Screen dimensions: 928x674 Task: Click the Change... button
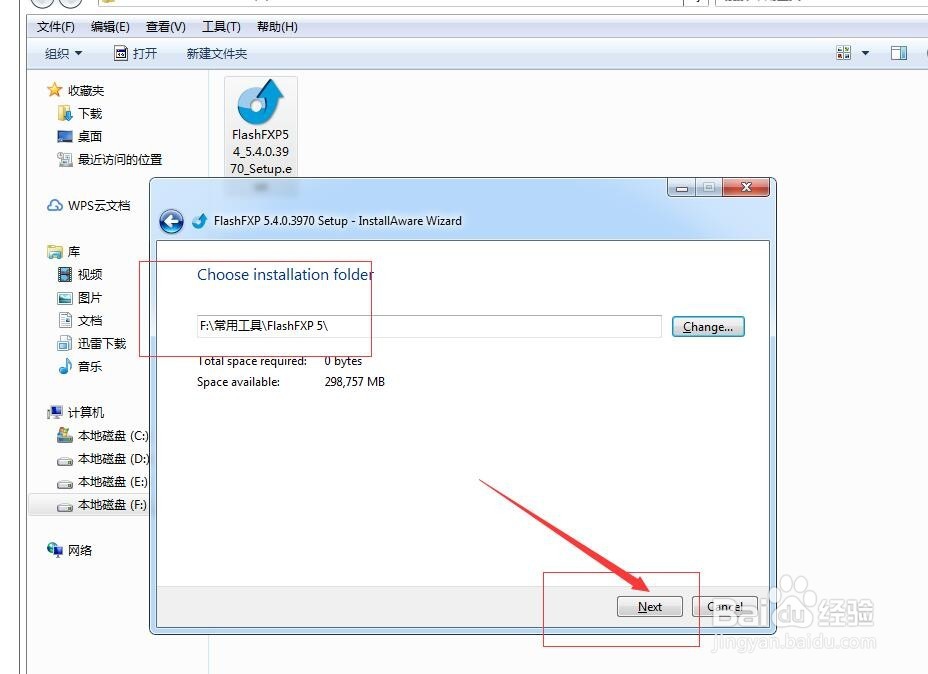(708, 327)
